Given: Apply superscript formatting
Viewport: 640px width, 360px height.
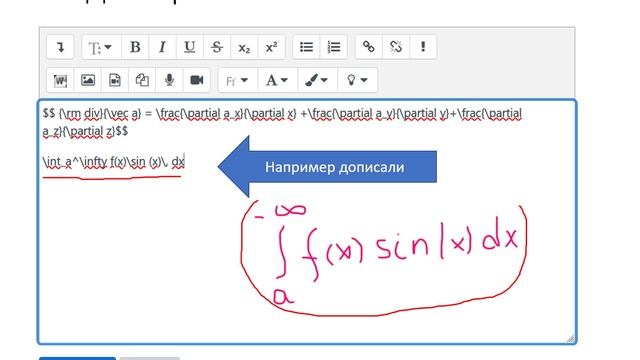Looking at the screenshot, I should click(x=271, y=47).
